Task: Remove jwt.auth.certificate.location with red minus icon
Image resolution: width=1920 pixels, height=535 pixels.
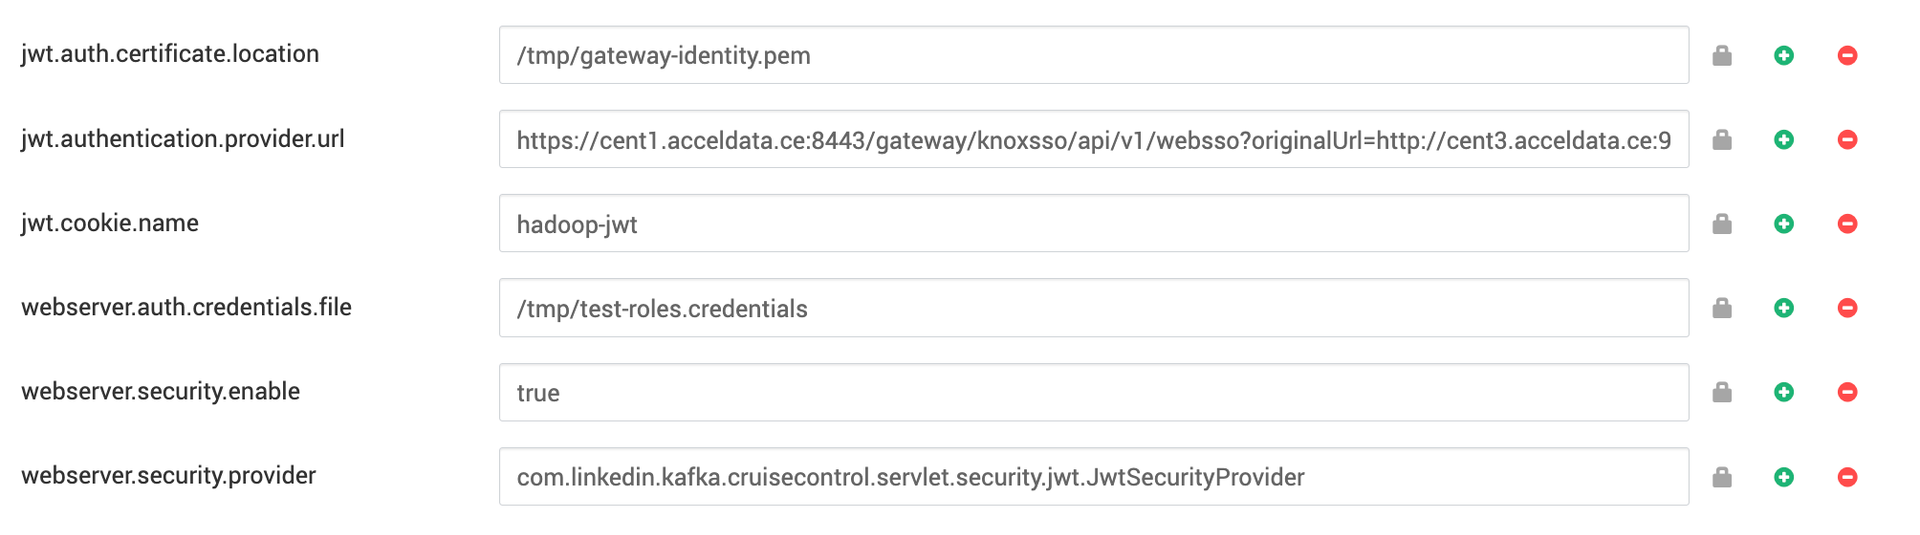Action: click(1848, 55)
